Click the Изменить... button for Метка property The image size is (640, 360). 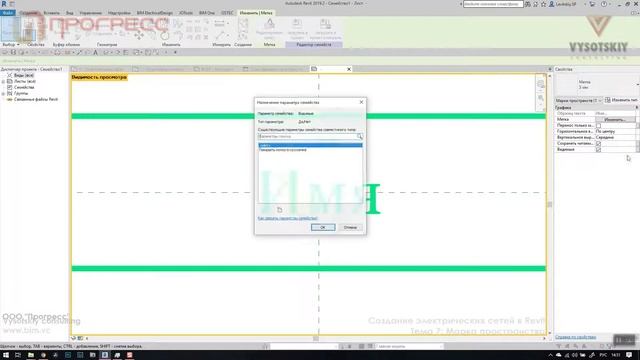(615, 120)
